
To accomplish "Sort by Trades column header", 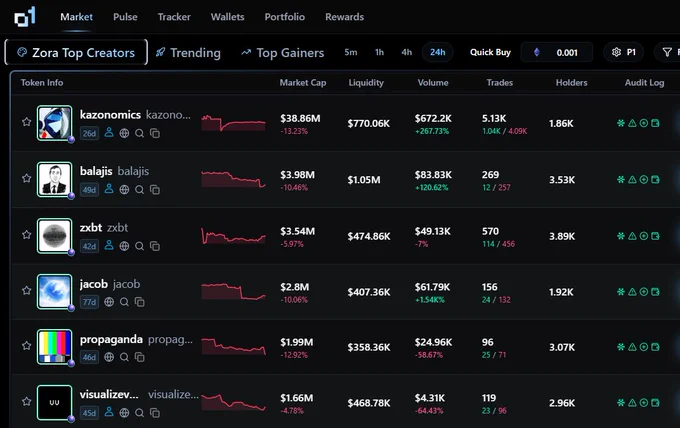I will coord(500,82).
